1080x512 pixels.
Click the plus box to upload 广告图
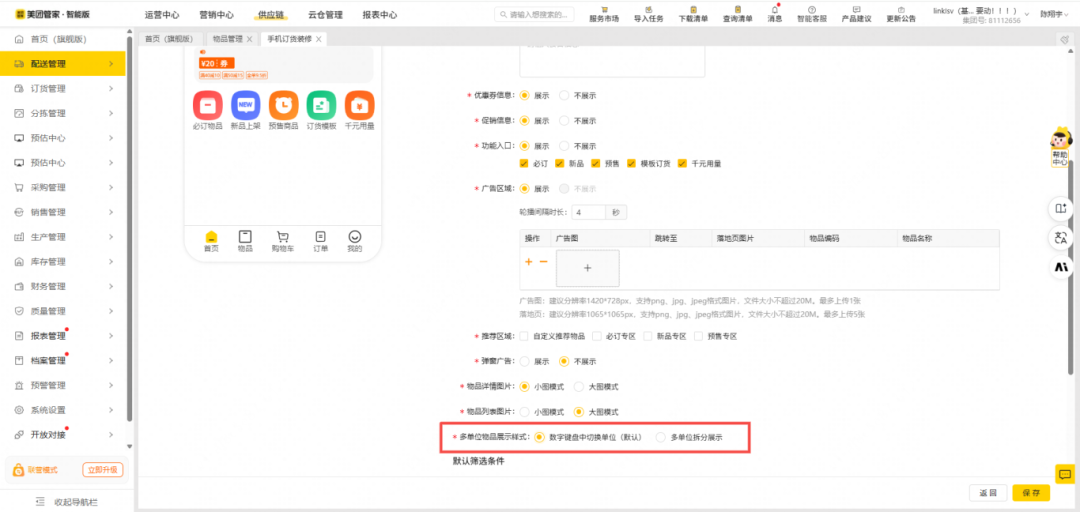(587, 268)
